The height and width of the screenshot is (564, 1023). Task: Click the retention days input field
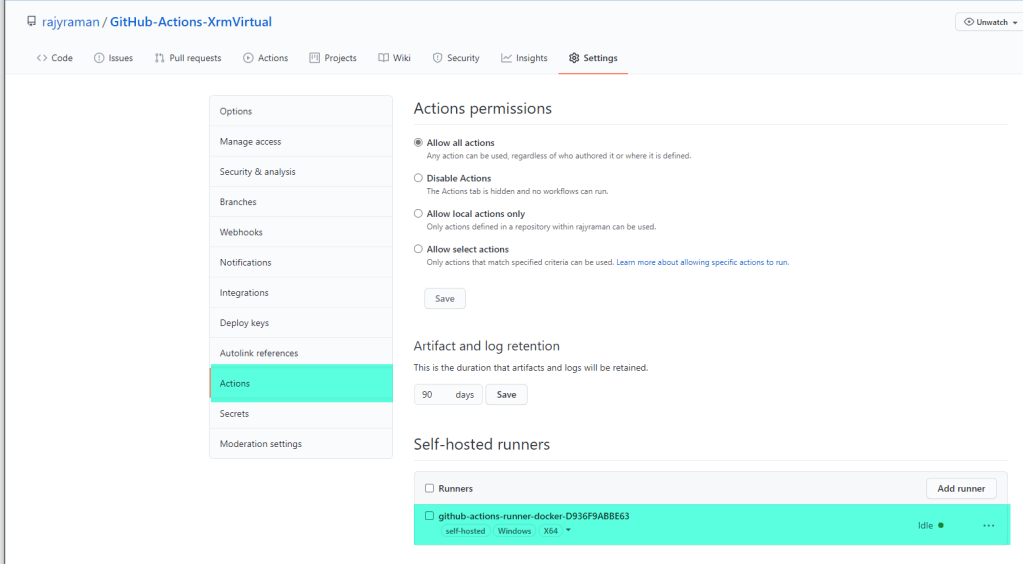click(435, 395)
